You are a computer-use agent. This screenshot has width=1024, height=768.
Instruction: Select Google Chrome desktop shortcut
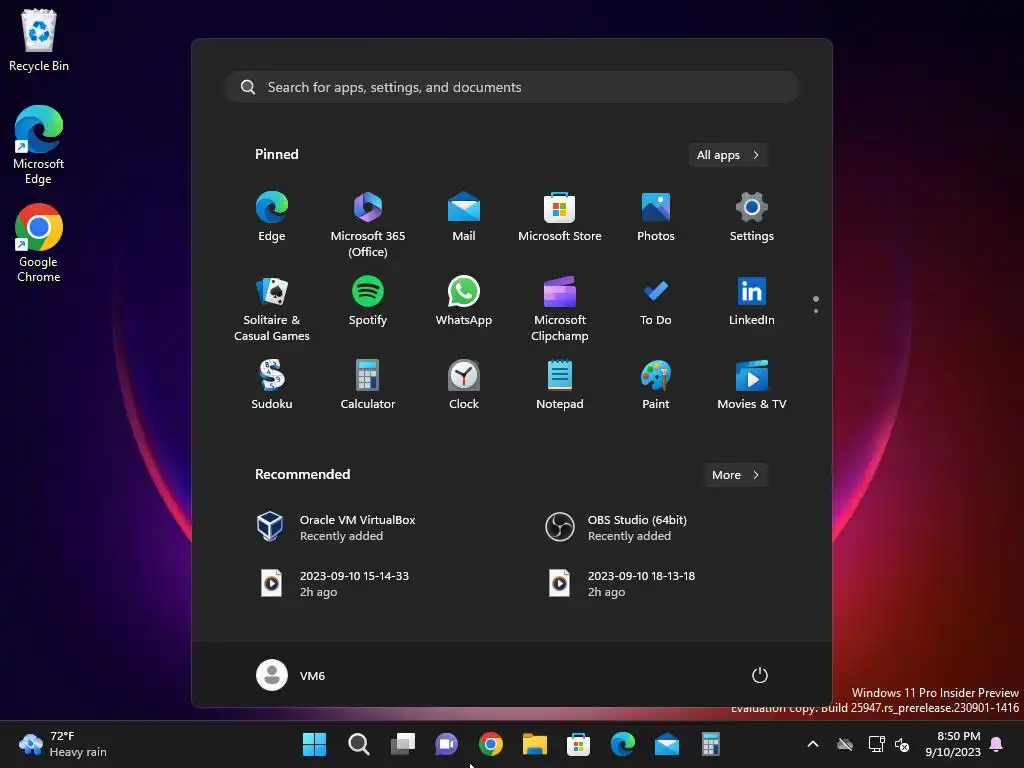(39, 243)
